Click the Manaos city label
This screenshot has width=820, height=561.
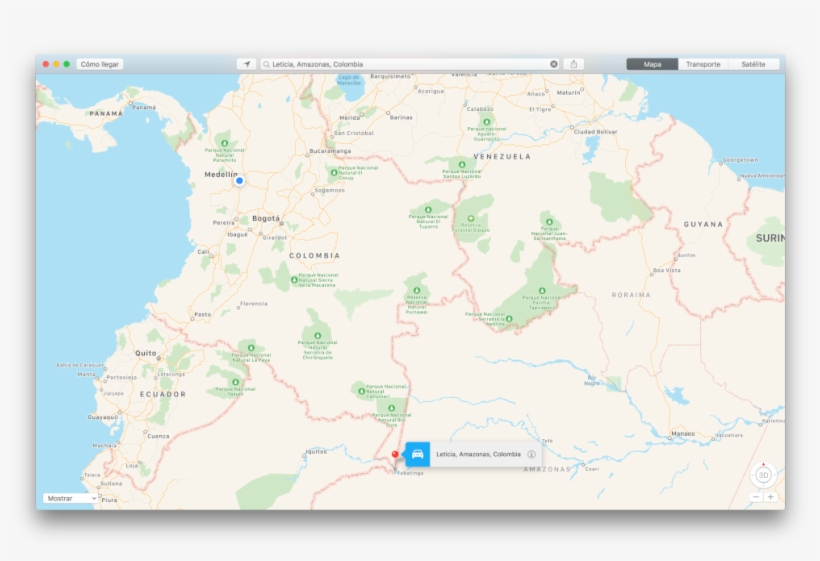683,433
